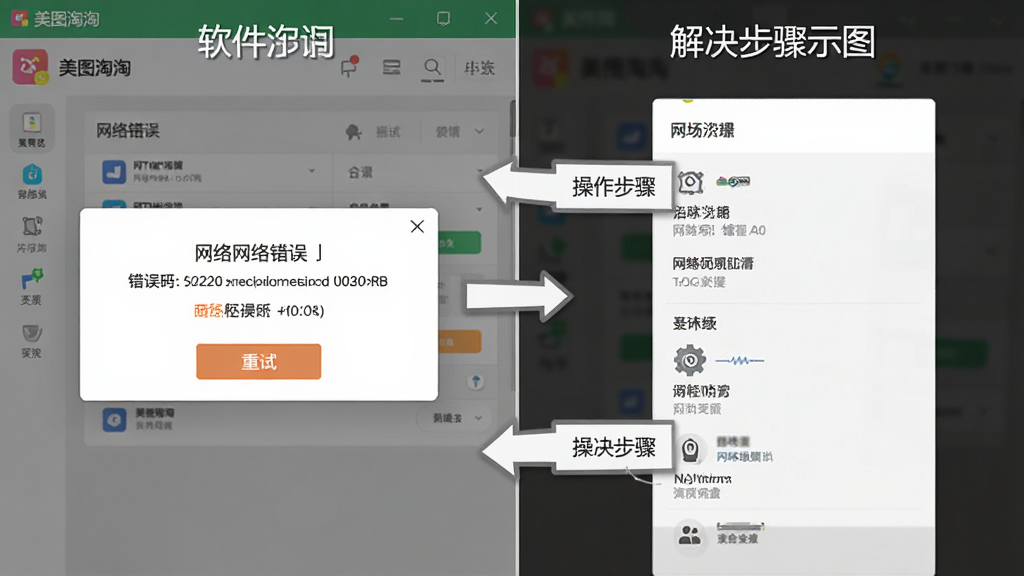1024x576 pixels.
Task: Click the blue link beside the webcam icon
Action: [x=744, y=456]
